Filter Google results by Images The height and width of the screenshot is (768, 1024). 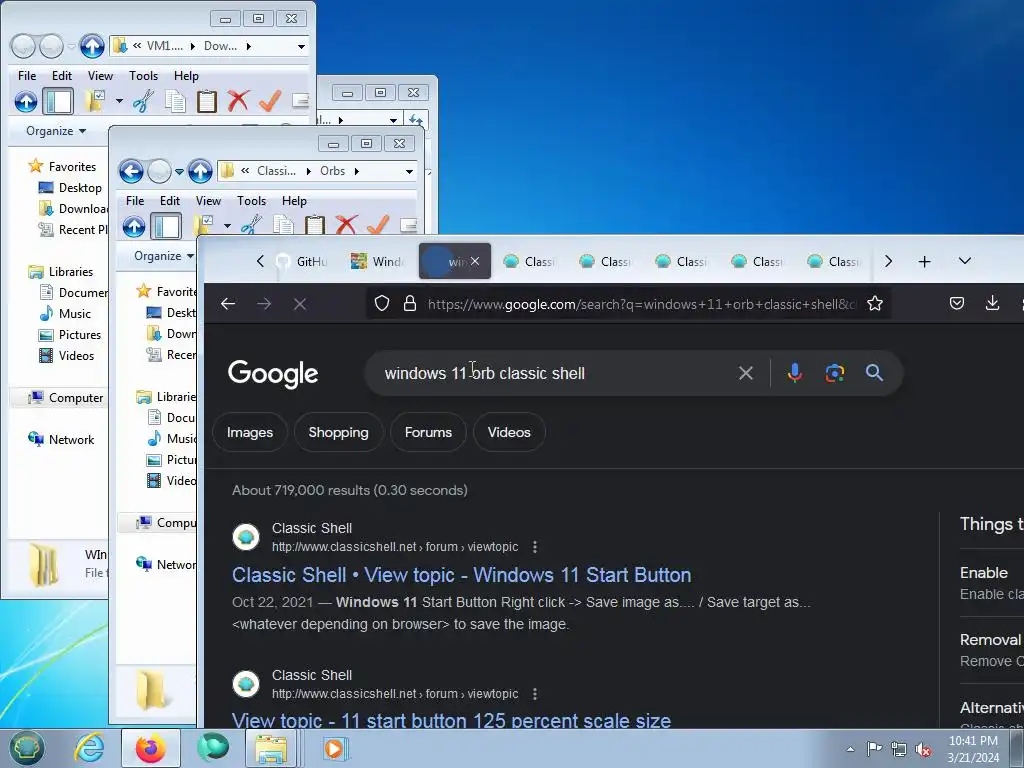point(250,432)
